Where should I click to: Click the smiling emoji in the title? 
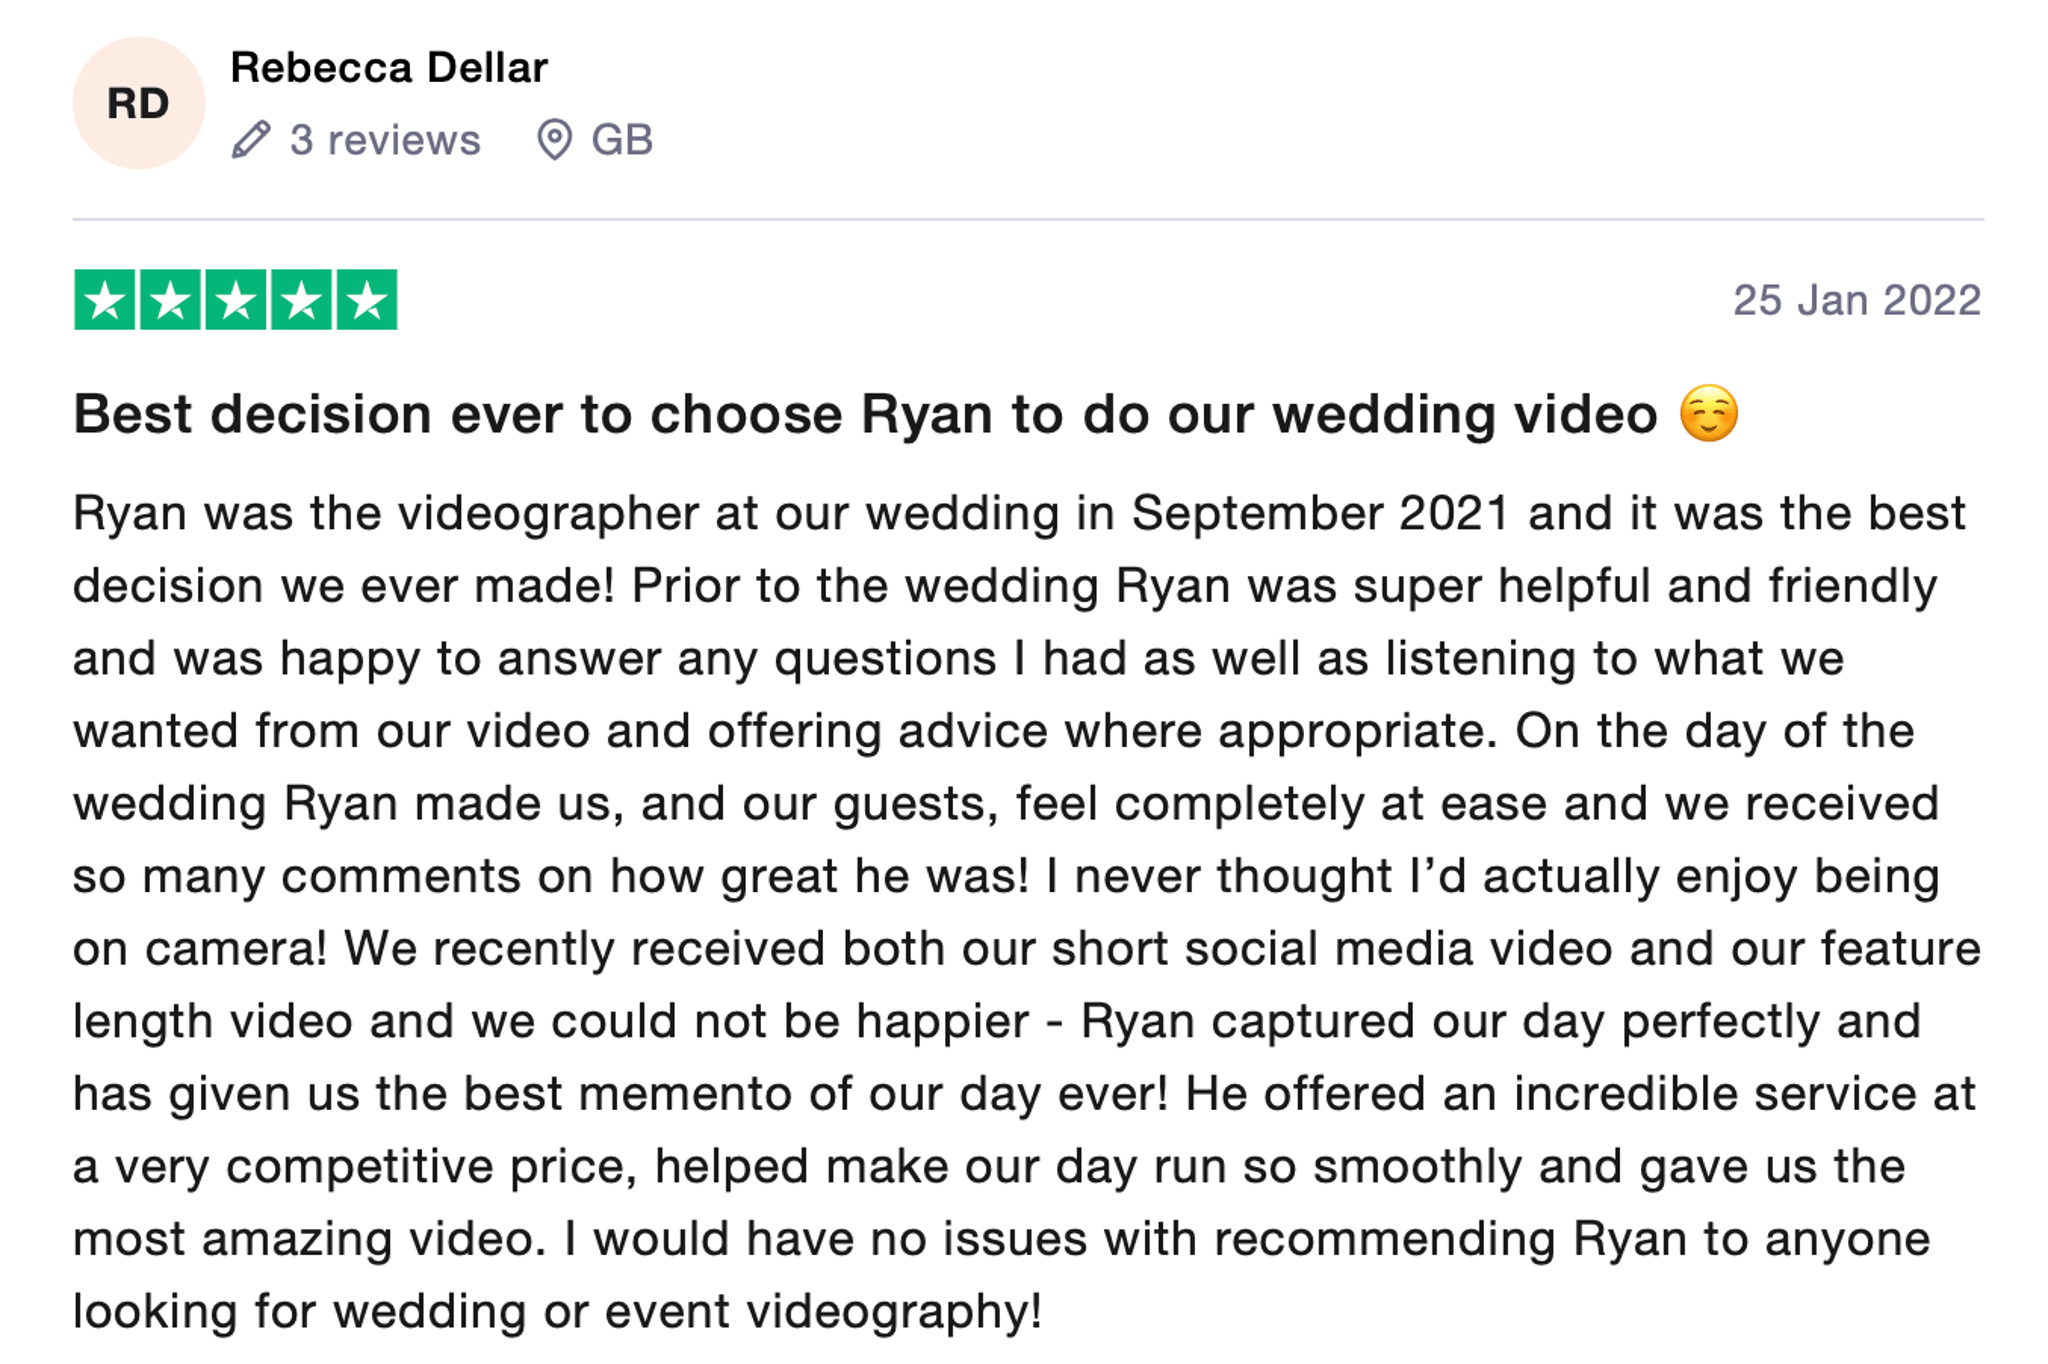(1709, 413)
